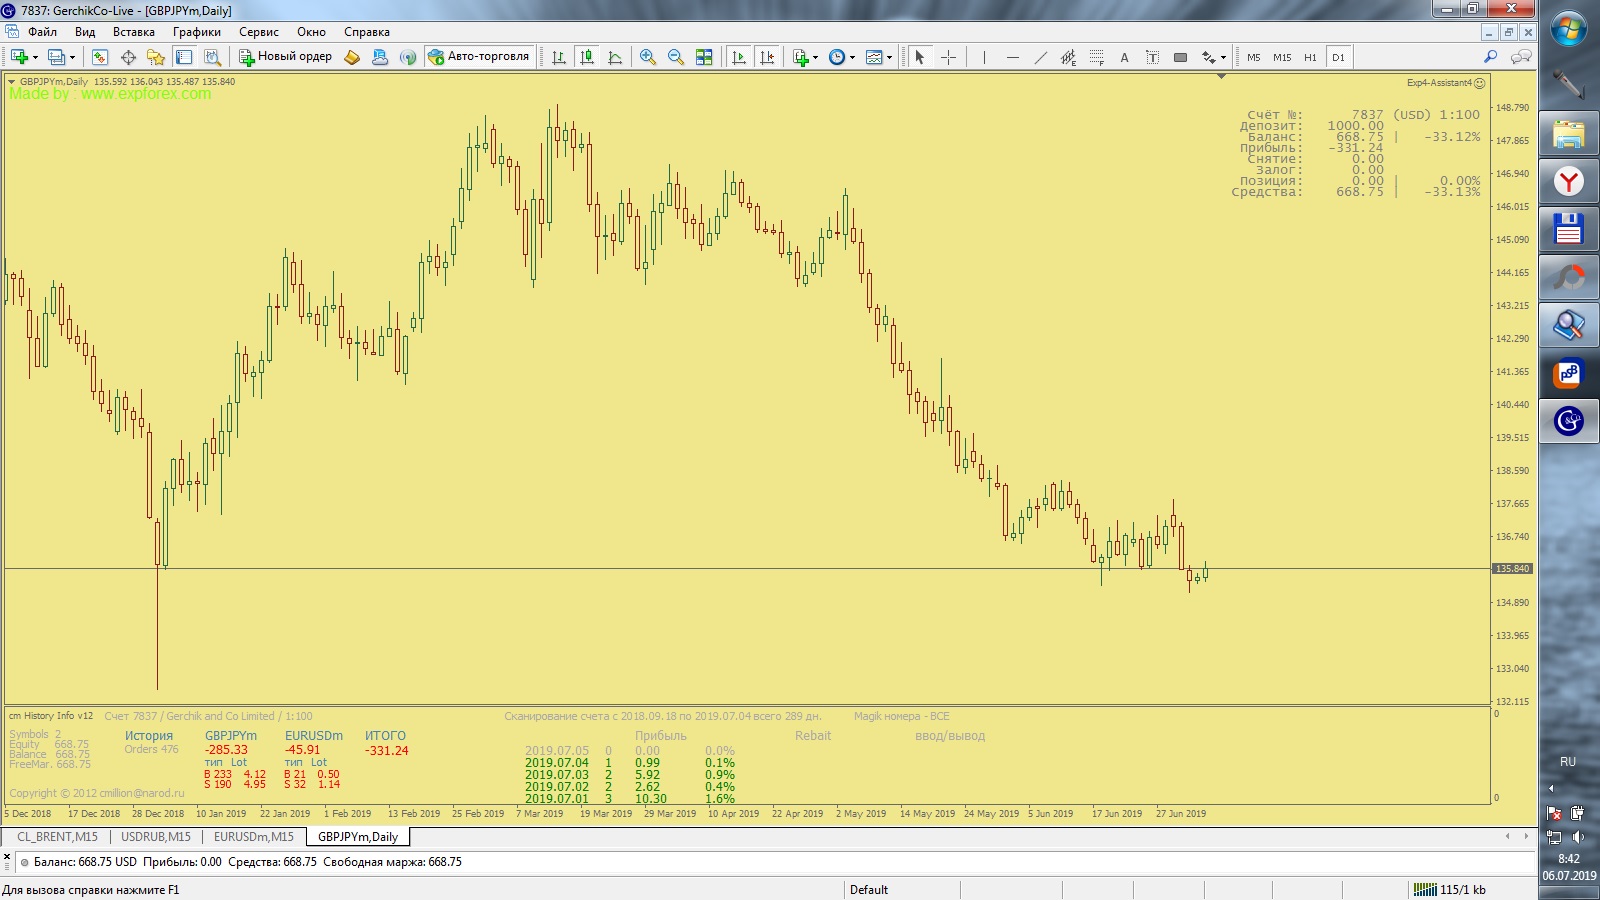Select the vertical line drawing tool
This screenshot has height=900, width=1600.
pos(984,57)
